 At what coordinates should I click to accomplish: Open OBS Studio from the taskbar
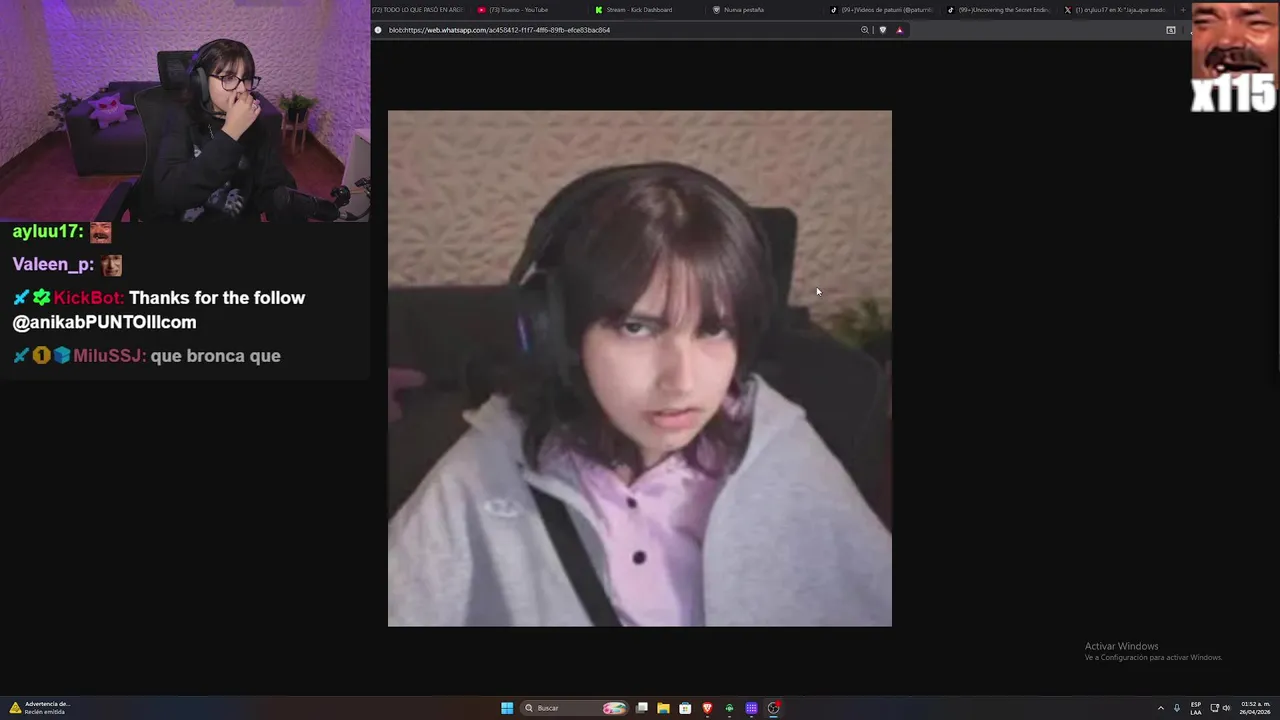tap(773, 708)
